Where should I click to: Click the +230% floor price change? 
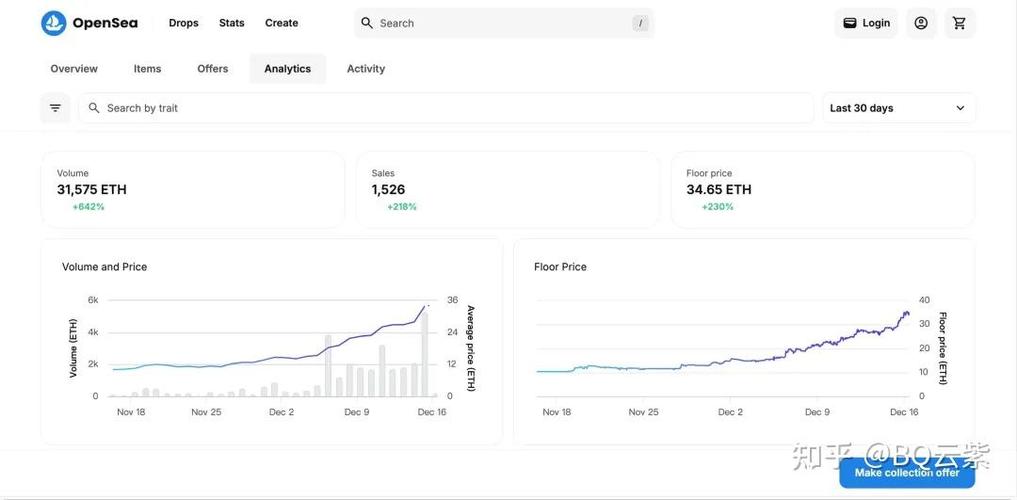717,207
